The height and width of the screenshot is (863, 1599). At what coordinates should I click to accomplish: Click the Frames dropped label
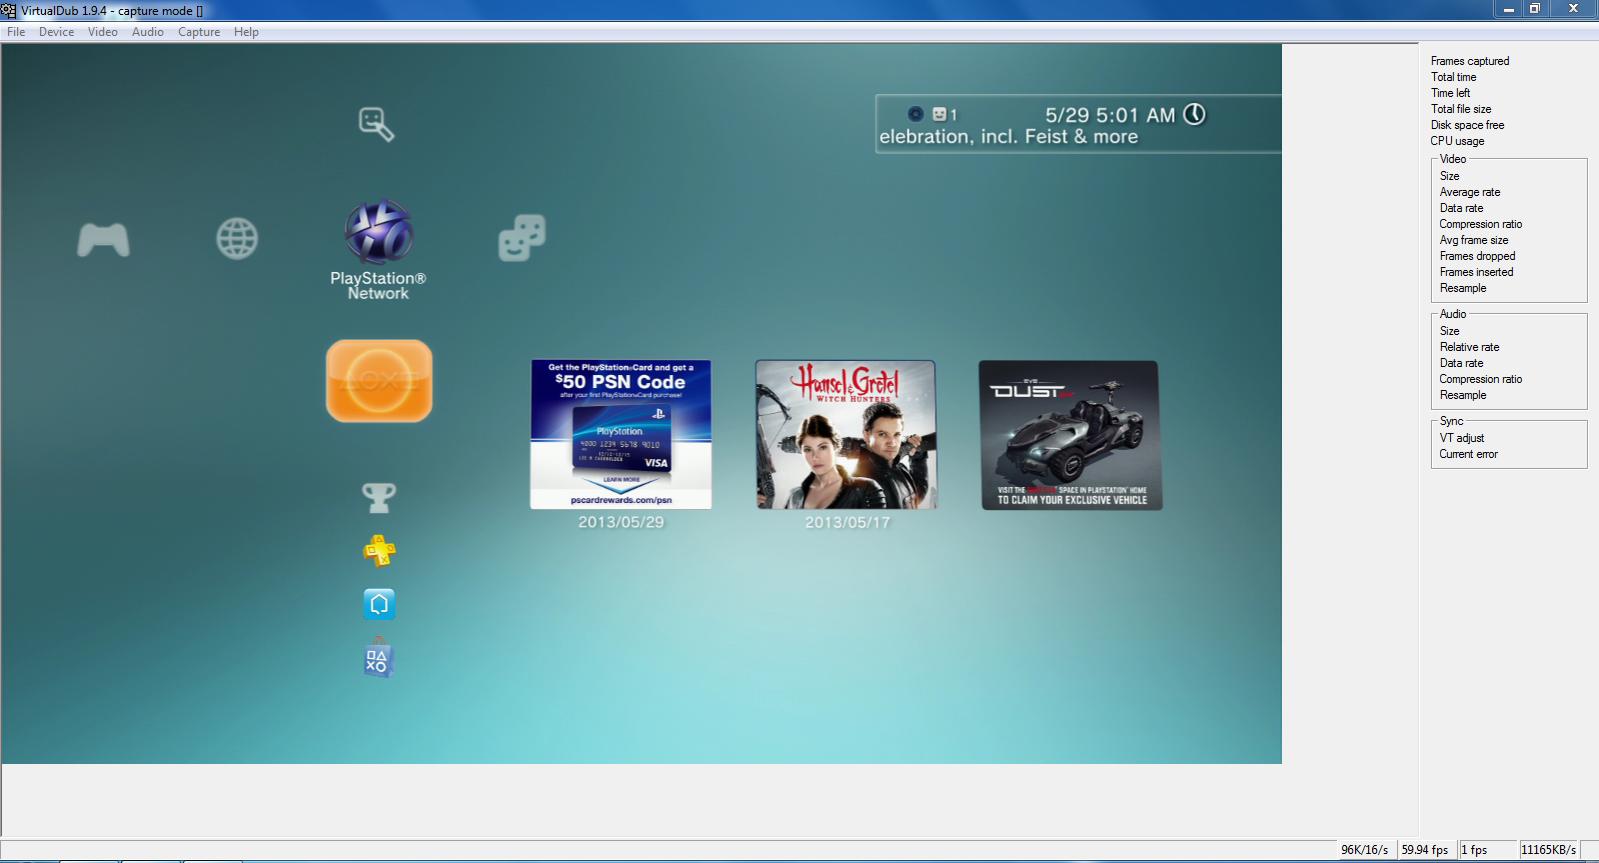(1477, 256)
